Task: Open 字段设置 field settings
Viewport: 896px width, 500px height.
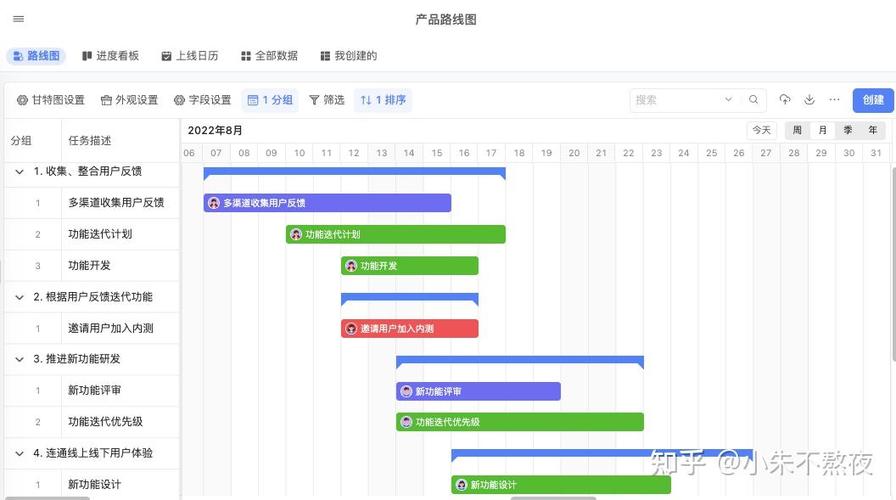Action: click(202, 100)
